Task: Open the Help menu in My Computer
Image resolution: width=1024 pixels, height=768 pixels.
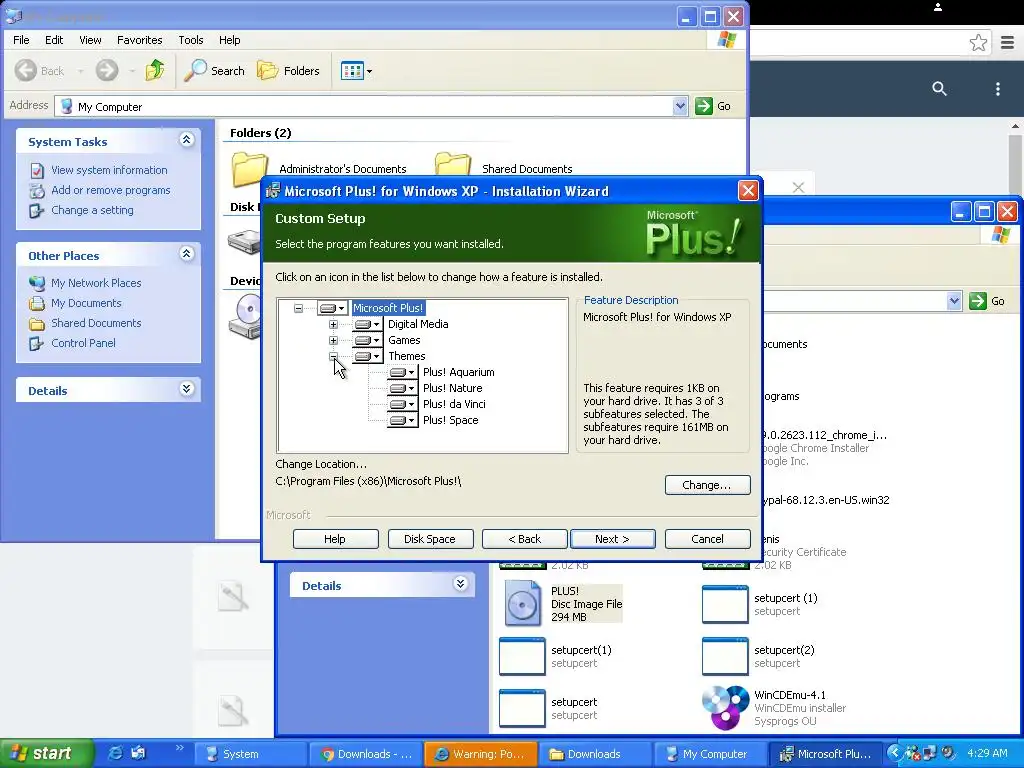Action: [229, 40]
